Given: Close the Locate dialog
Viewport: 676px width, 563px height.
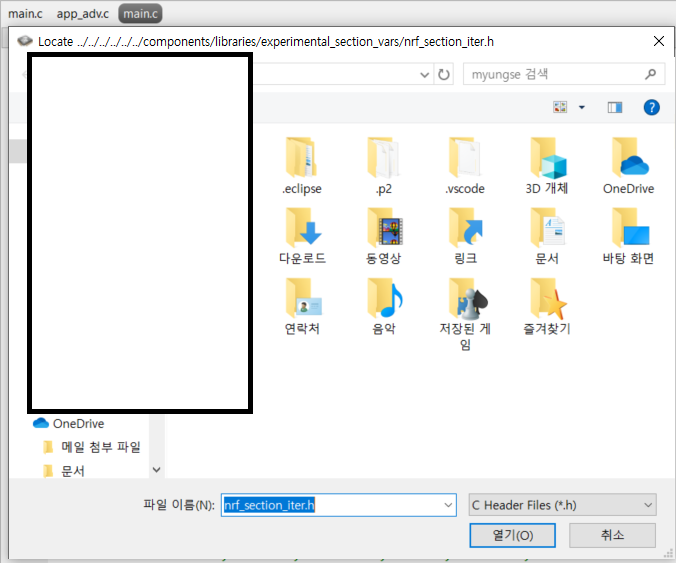Looking at the screenshot, I should click(x=658, y=41).
